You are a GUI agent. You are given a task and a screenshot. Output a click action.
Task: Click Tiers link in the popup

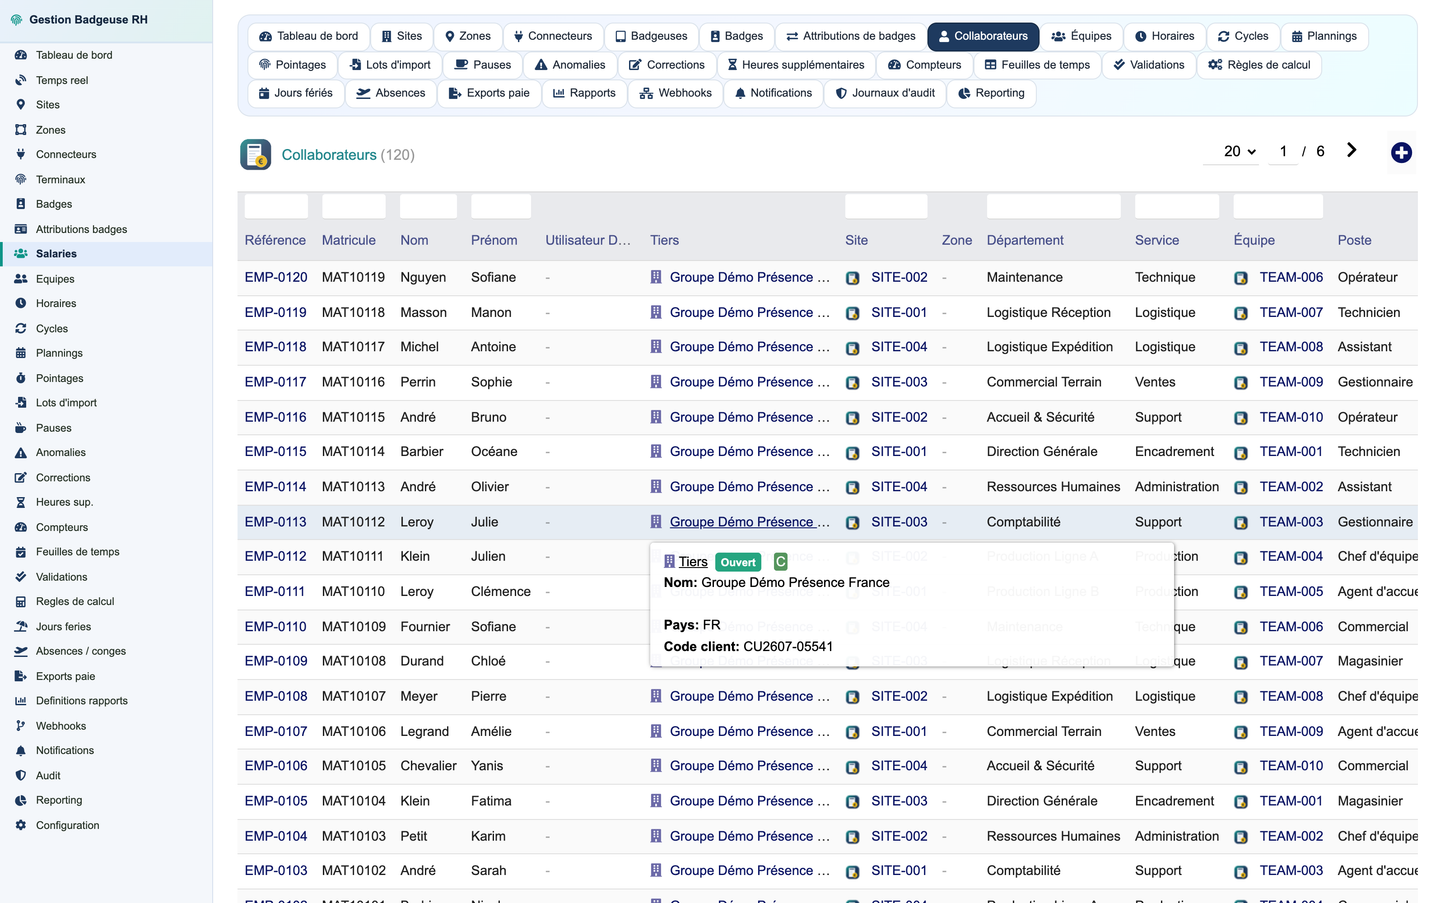pos(693,562)
